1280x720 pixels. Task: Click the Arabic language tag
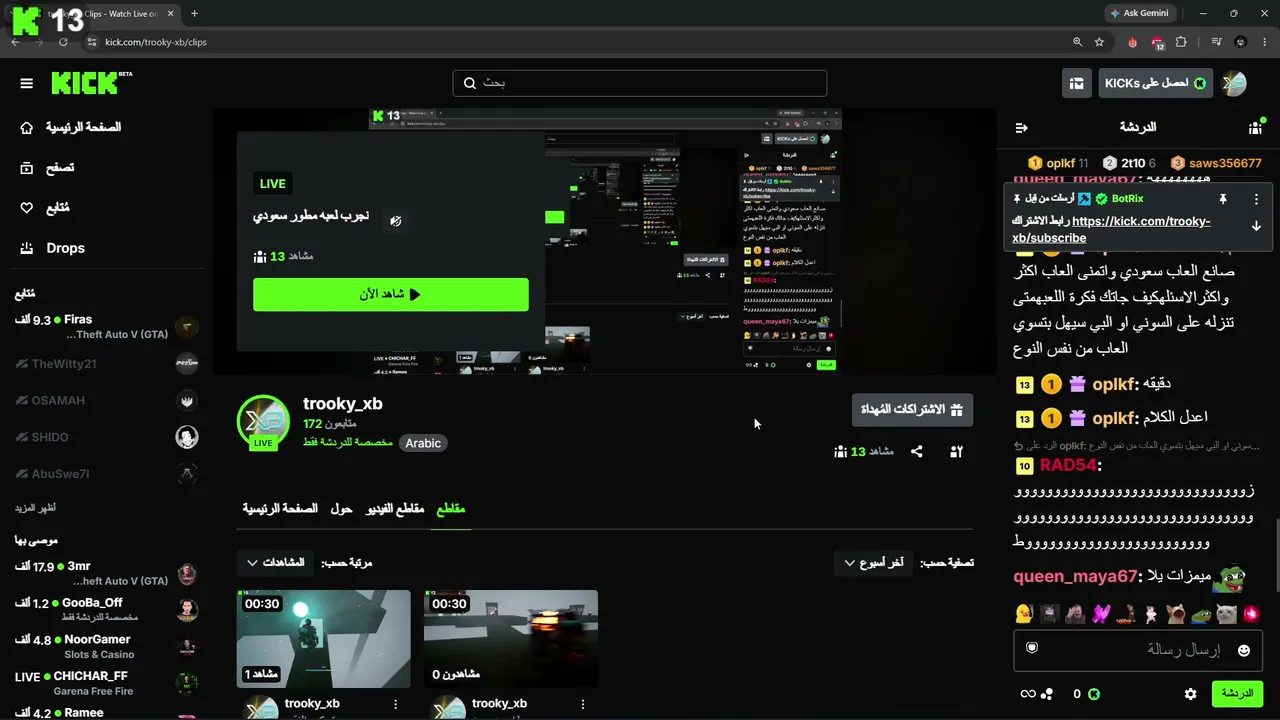click(x=423, y=443)
